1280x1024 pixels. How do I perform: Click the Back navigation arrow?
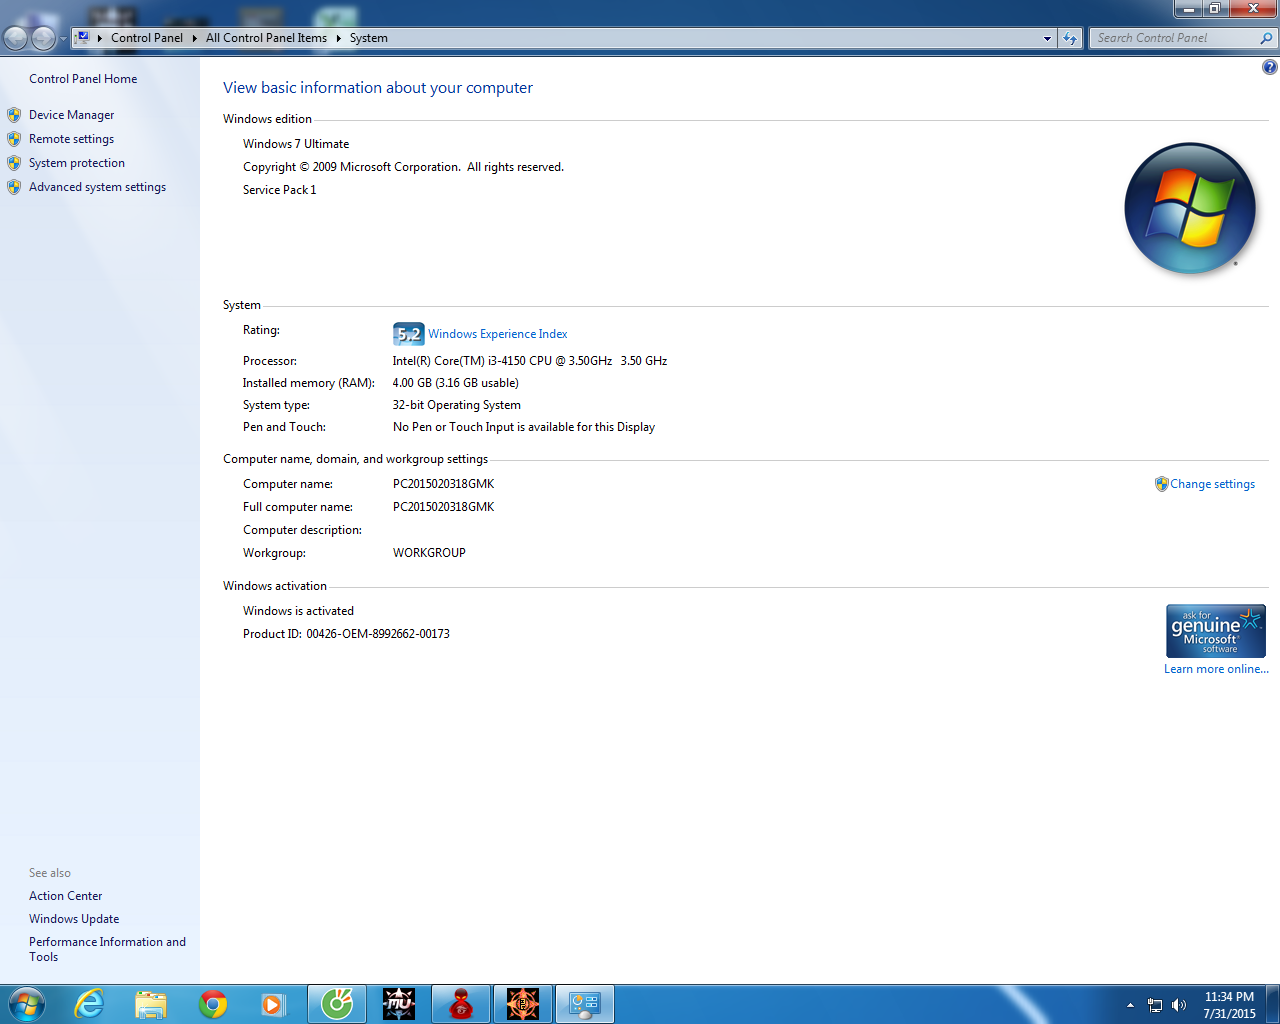click(15, 38)
